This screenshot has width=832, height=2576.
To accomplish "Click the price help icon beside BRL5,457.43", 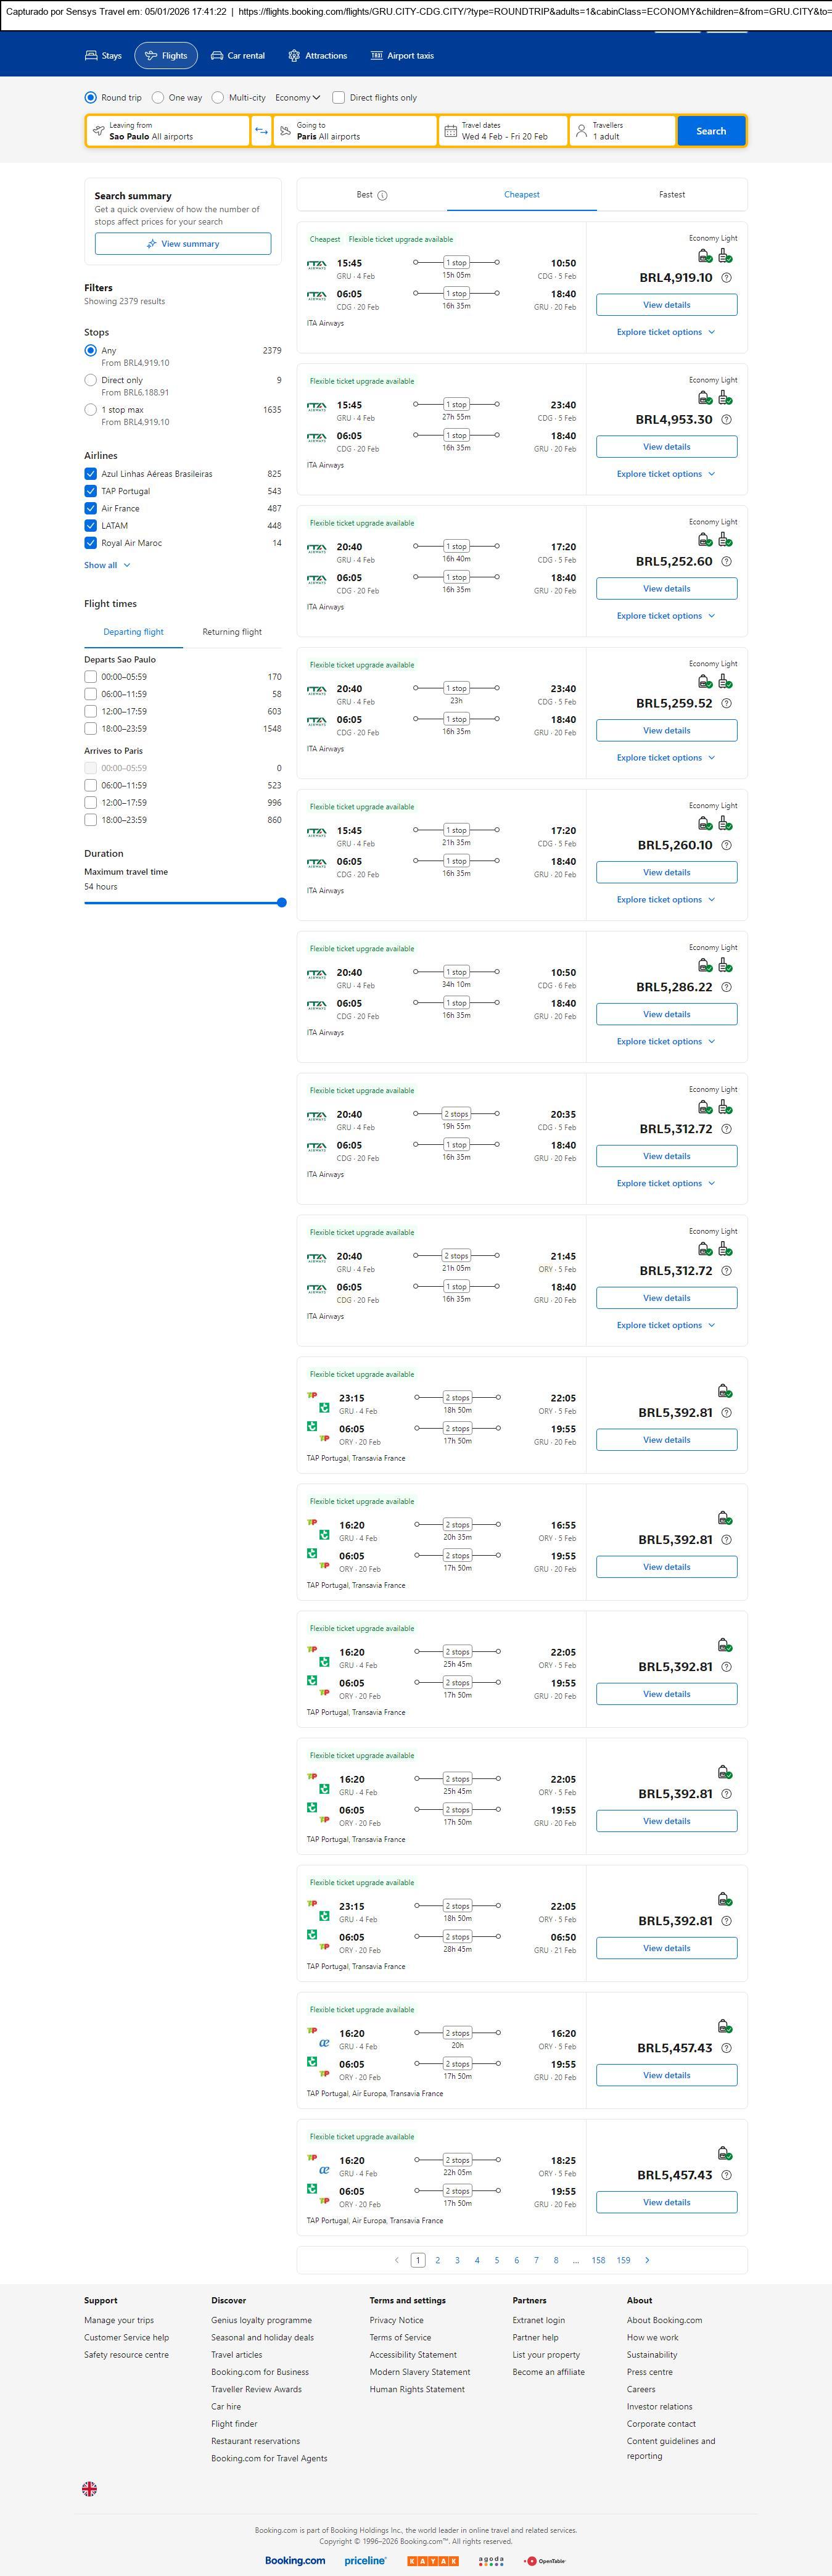I will pyautogui.click(x=727, y=2048).
